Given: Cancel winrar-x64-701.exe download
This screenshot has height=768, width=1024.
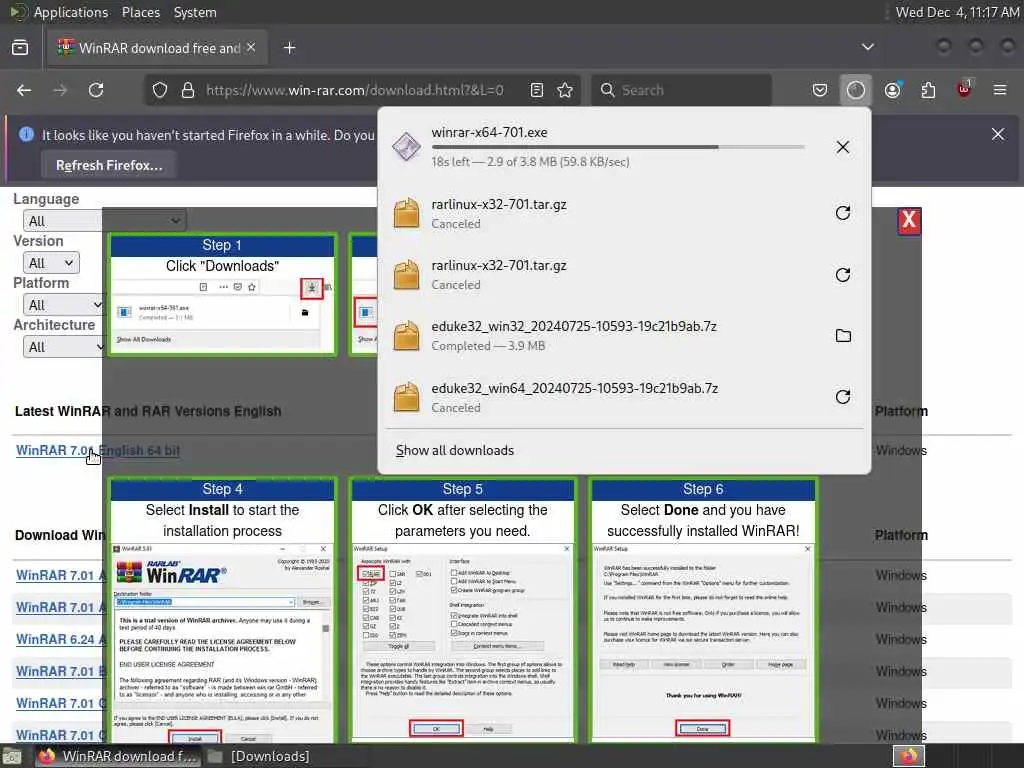Looking at the screenshot, I should click(x=843, y=147).
